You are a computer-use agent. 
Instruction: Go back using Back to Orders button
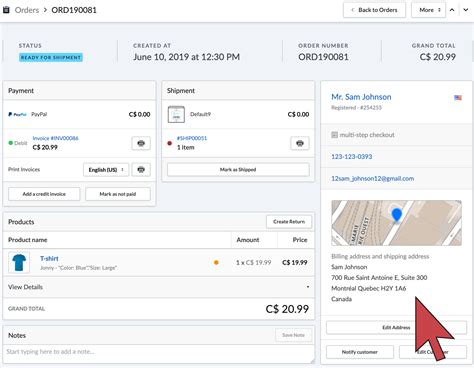pyautogui.click(x=374, y=10)
